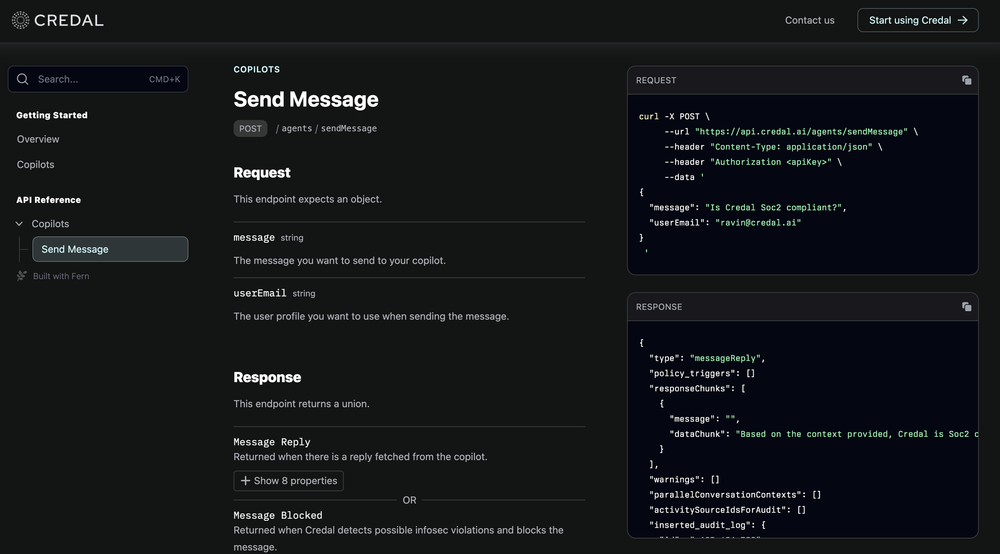Open Copilots under API Reference
This screenshot has height=554, width=1000.
[50, 224]
